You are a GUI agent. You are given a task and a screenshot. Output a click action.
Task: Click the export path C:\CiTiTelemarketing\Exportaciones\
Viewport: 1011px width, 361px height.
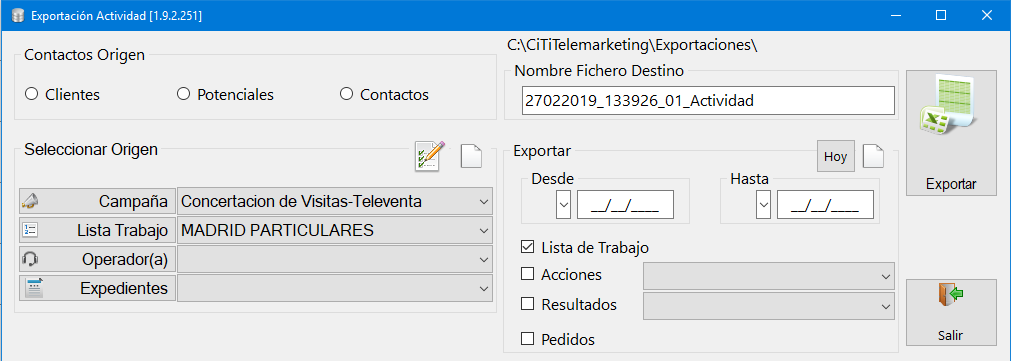[632, 45]
